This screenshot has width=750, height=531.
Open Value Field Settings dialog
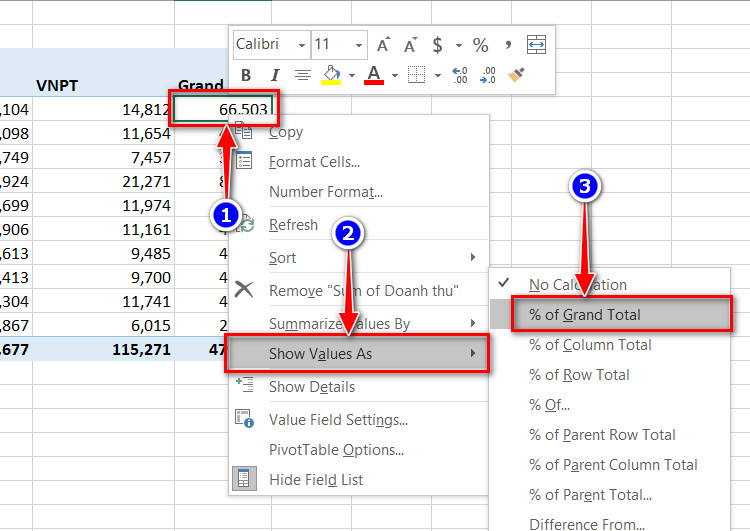(359, 420)
